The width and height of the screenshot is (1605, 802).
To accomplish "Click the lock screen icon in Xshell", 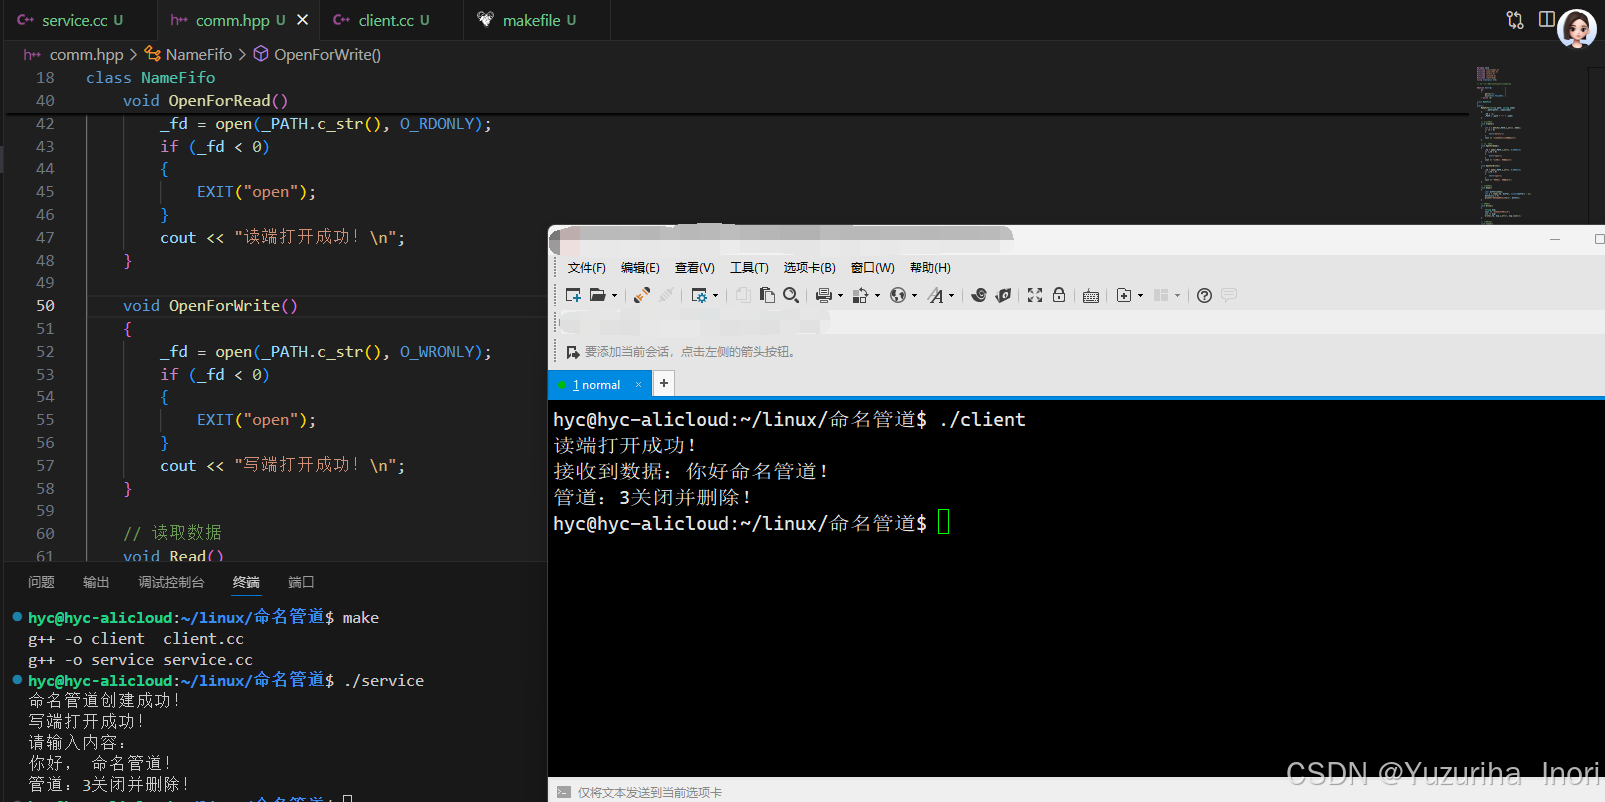I will coord(1059,295).
